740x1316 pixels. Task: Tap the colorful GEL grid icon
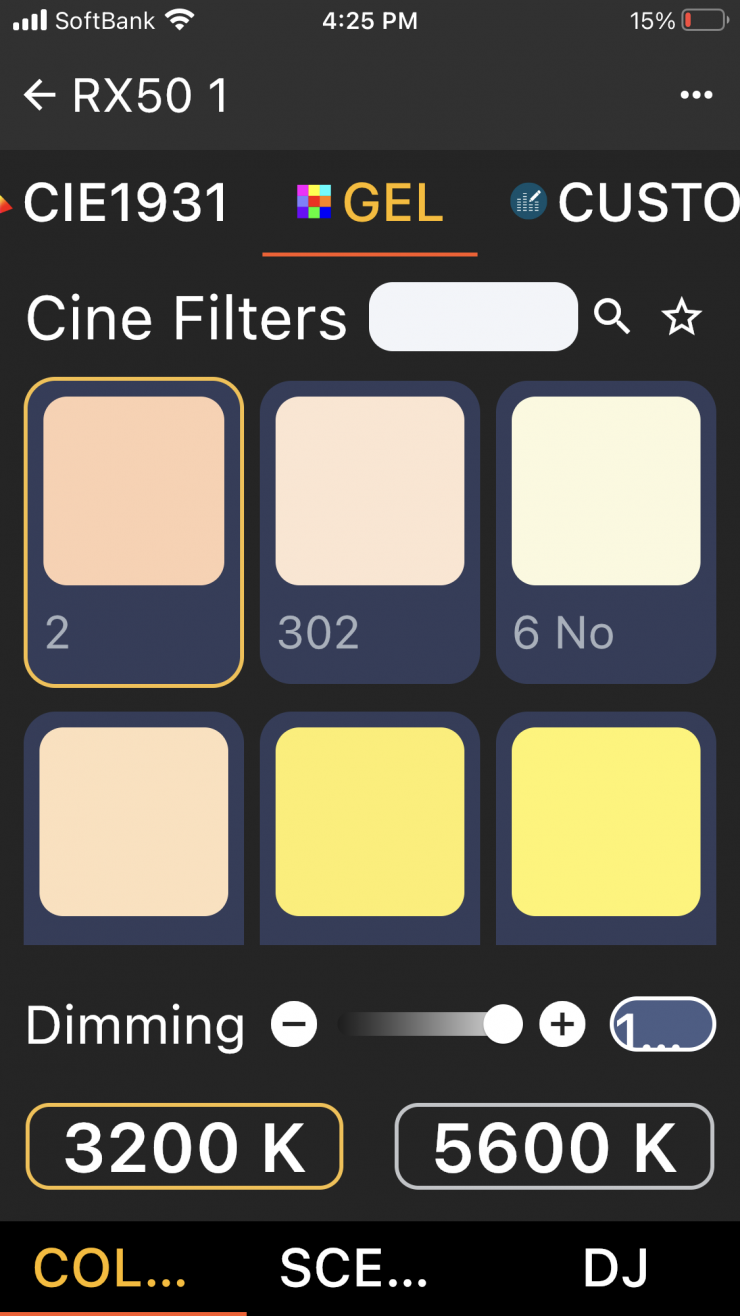point(315,202)
